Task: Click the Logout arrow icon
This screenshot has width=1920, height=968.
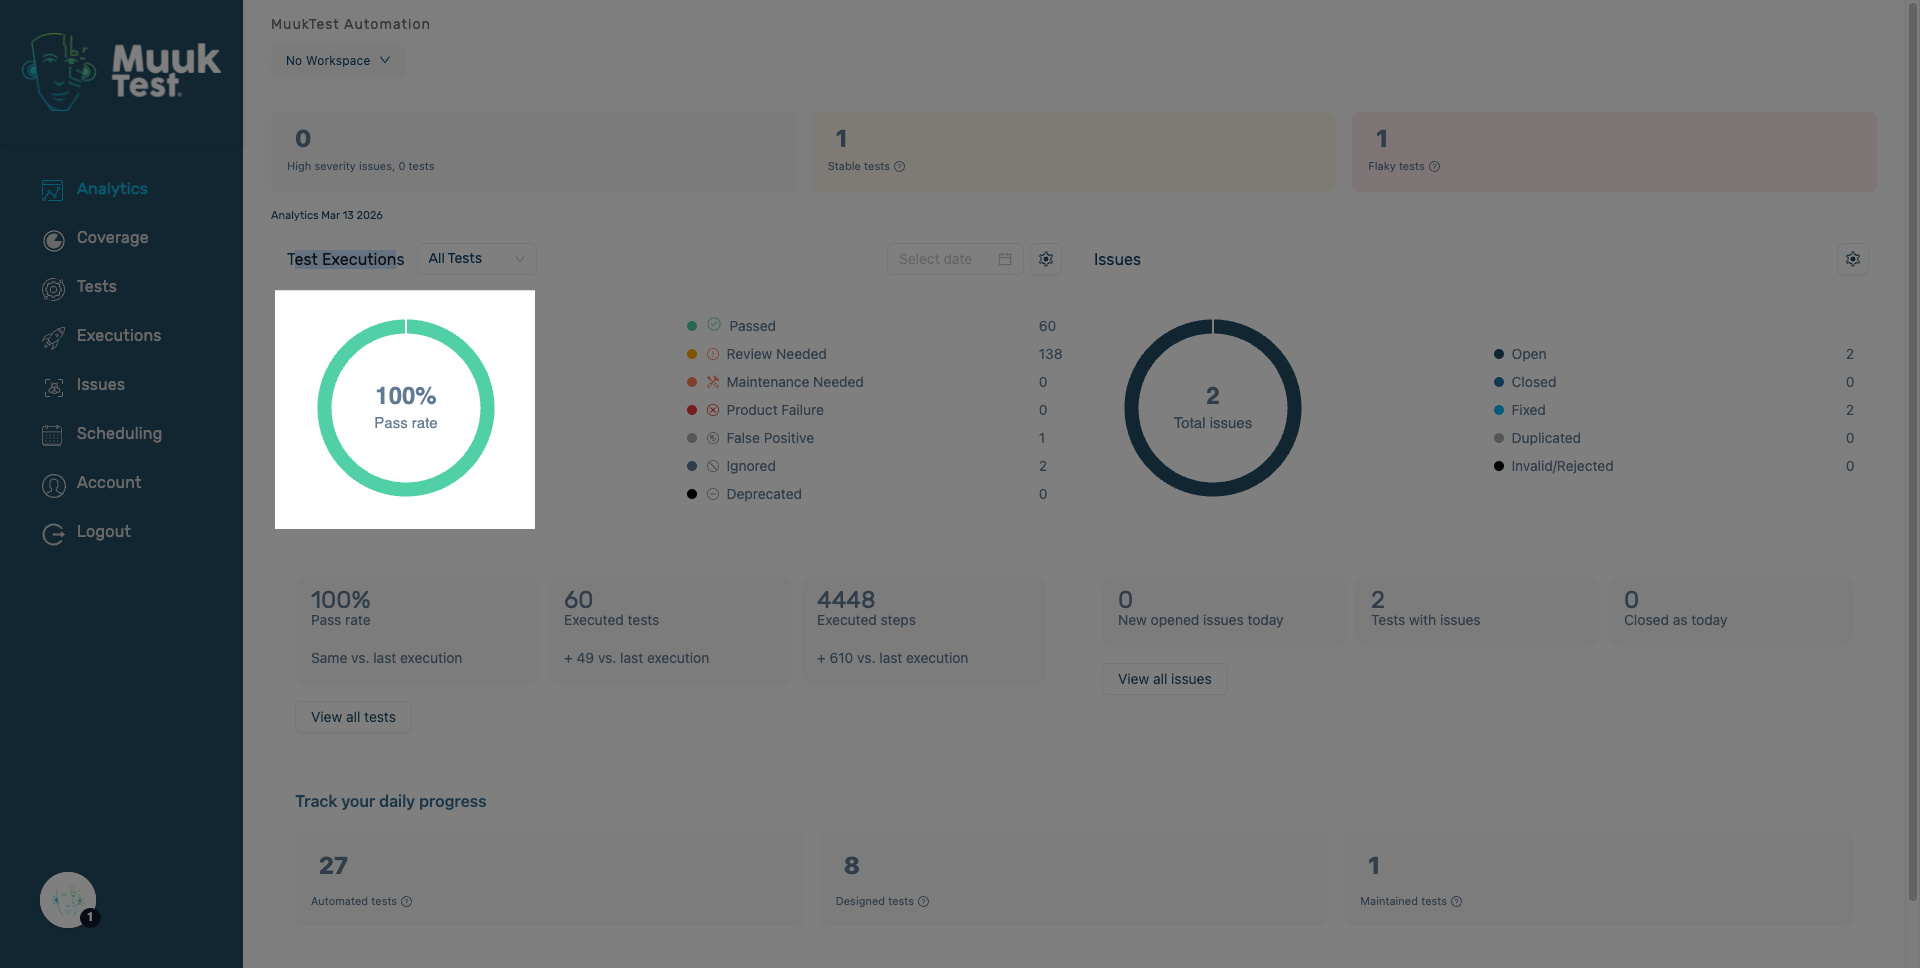Action: (x=53, y=534)
